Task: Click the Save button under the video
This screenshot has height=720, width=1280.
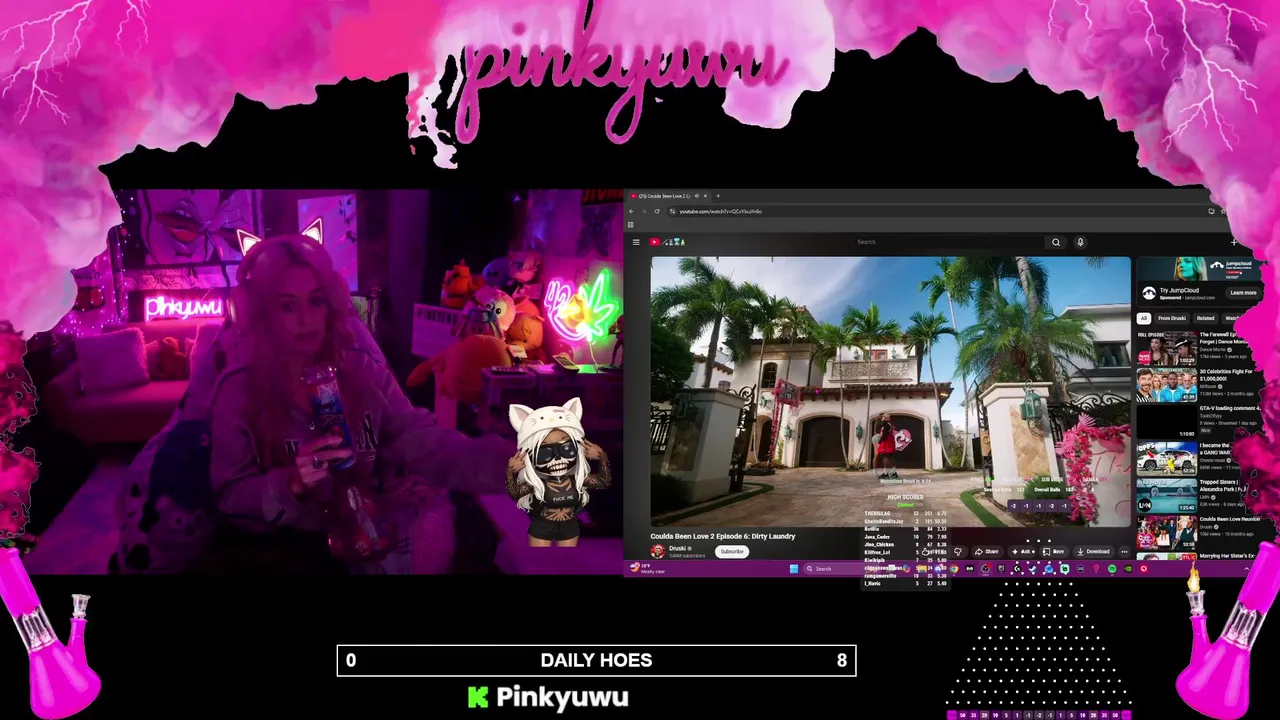Action: [1053, 551]
